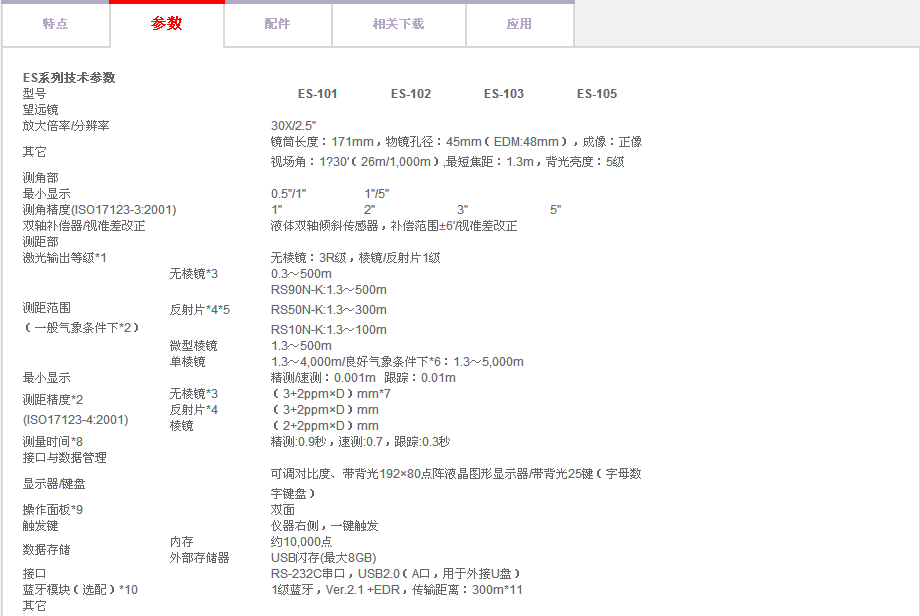
Task: Click the ES-105 model column header
Action: pyautogui.click(x=597, y=94)
